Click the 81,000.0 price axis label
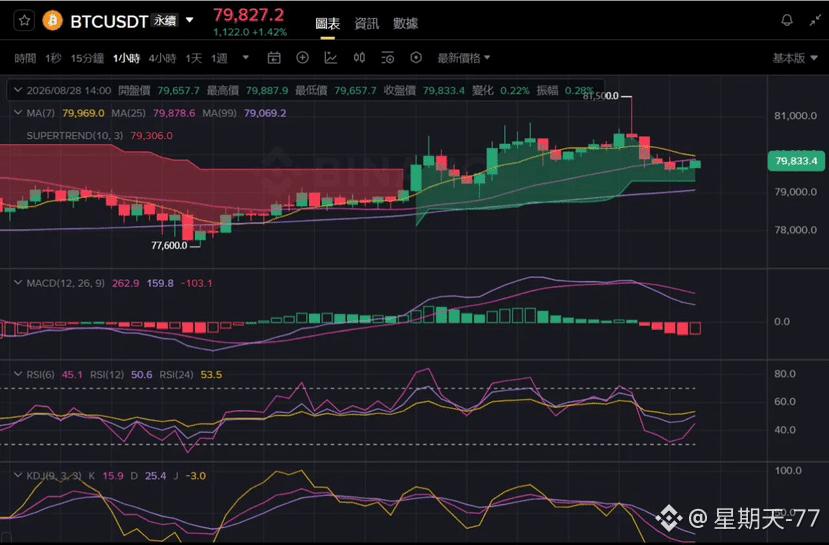Screen dimensions: 829x545 coord(795,116)
